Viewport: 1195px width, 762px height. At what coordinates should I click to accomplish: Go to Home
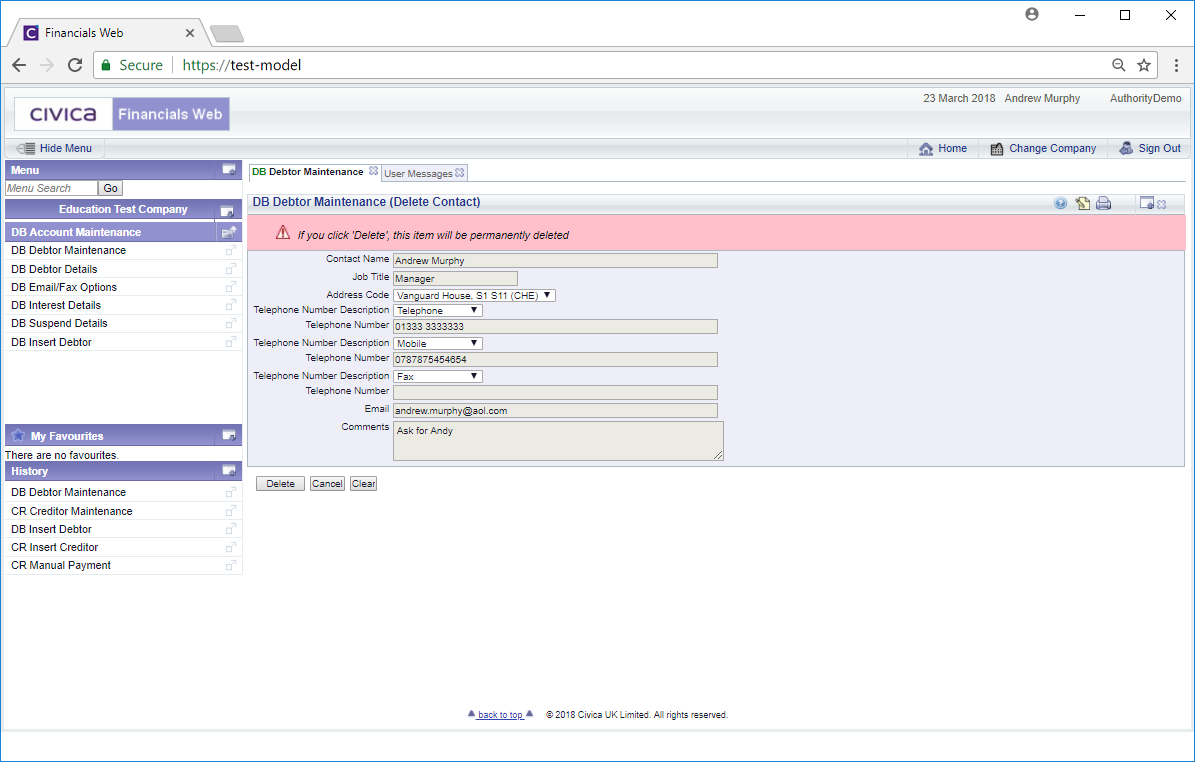tap(943, 149)
